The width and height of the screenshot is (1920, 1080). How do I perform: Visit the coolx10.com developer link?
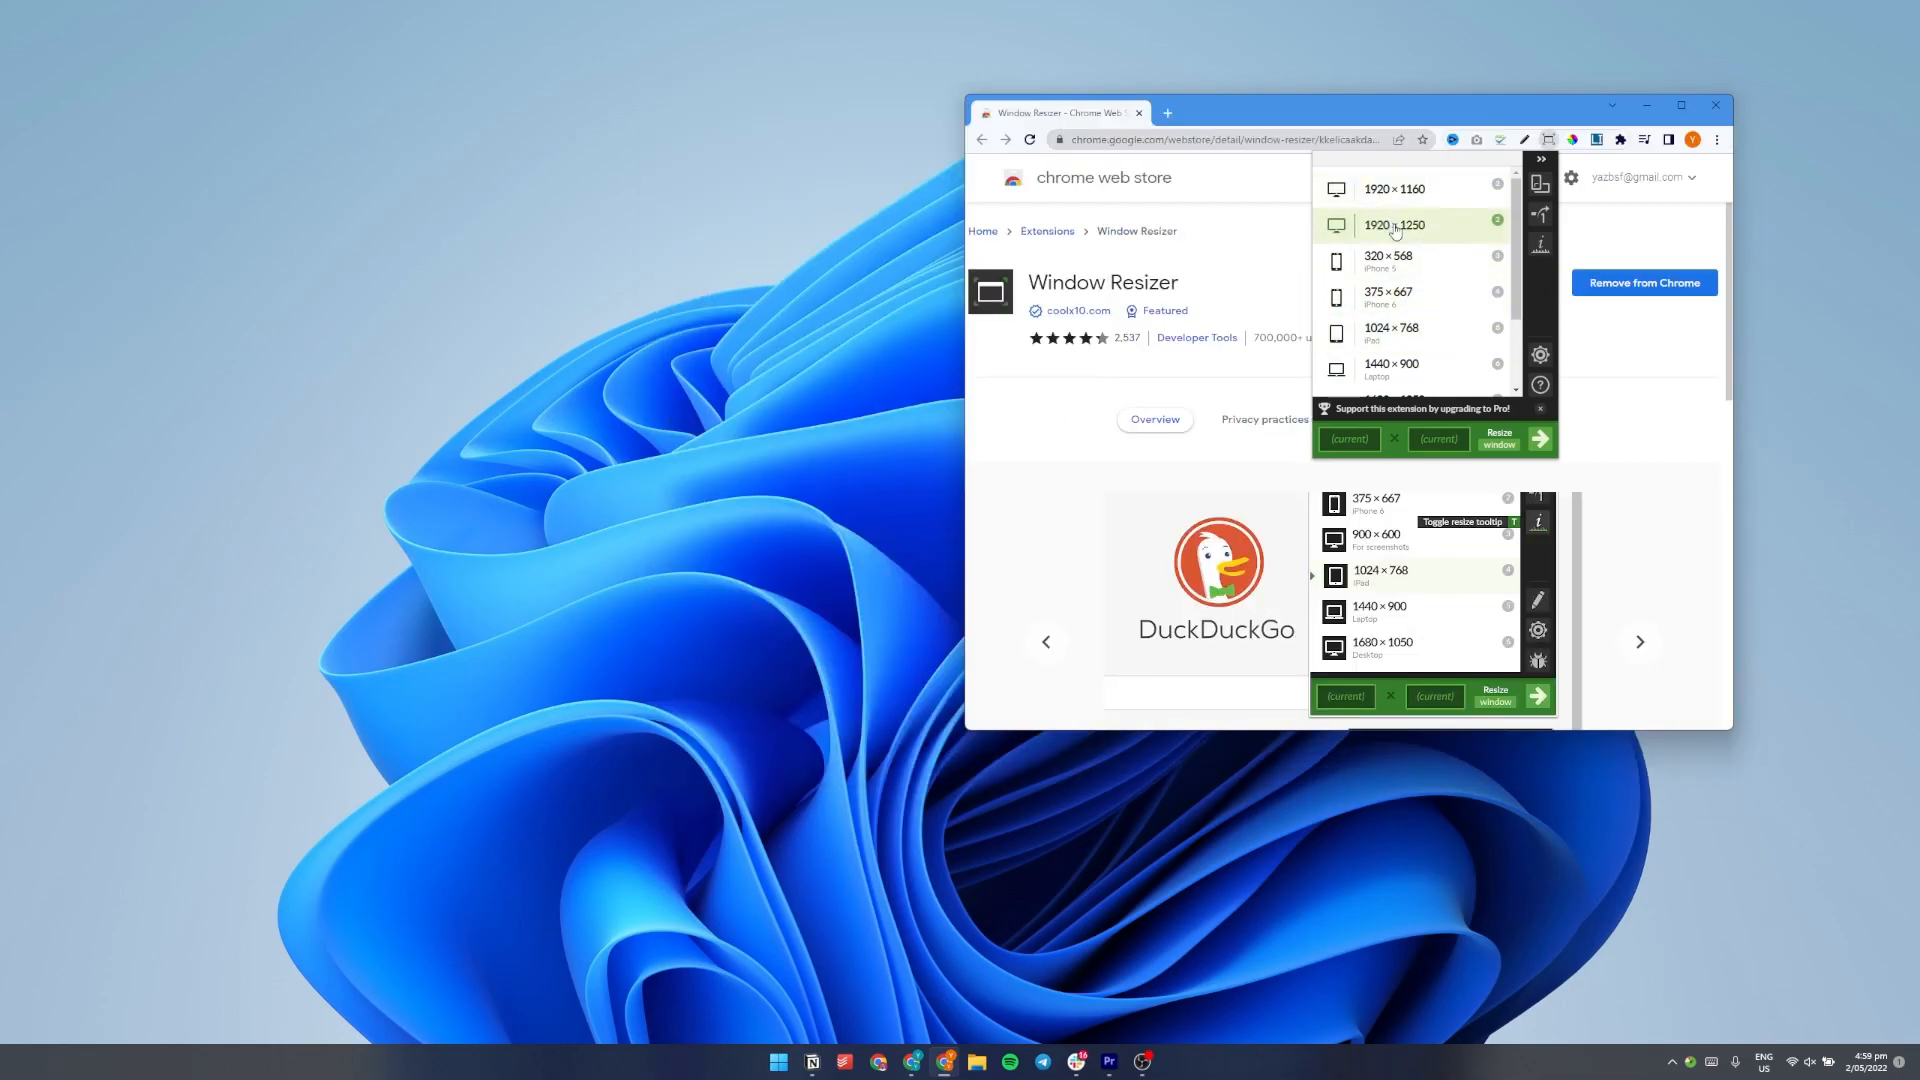coord(1078,311)
